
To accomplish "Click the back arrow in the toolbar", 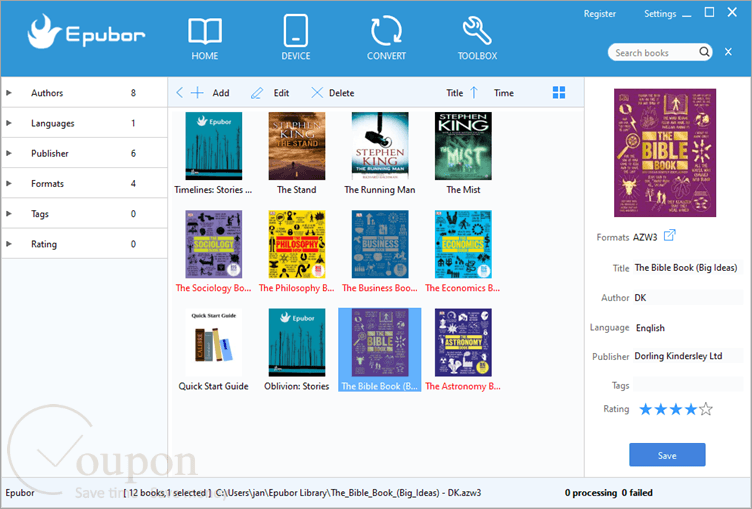I will click(179, 93).
